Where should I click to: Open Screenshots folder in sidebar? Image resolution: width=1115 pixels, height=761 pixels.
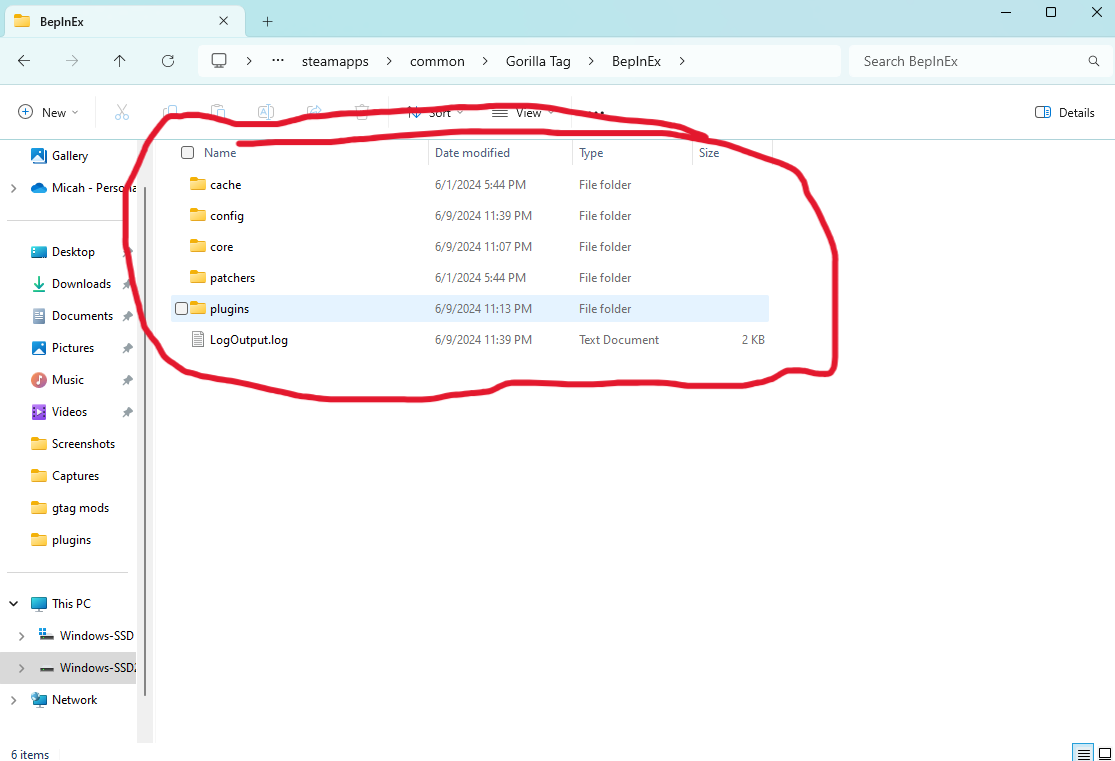point(83,444)
